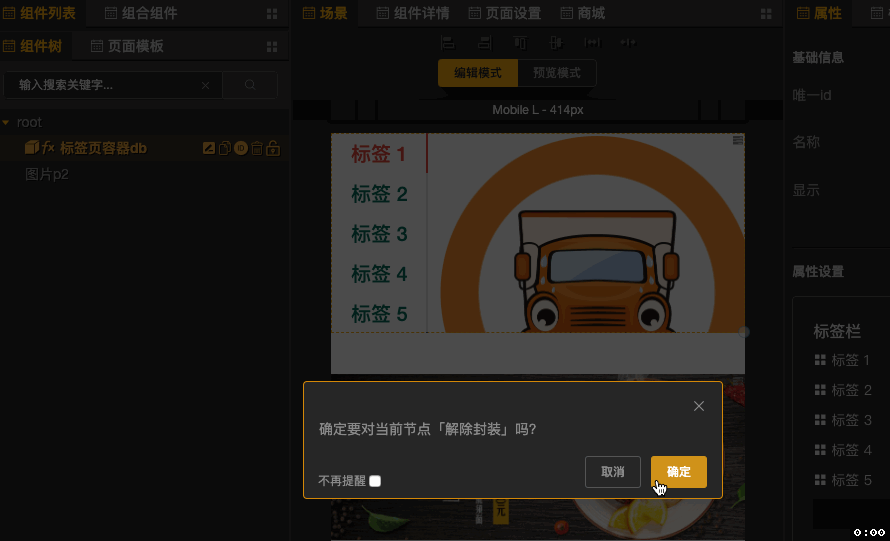The height and width of the screenshot is (541, 890).
Task: Click the trash delete icon on 标签页容器db
Action: tap(257, 148)
